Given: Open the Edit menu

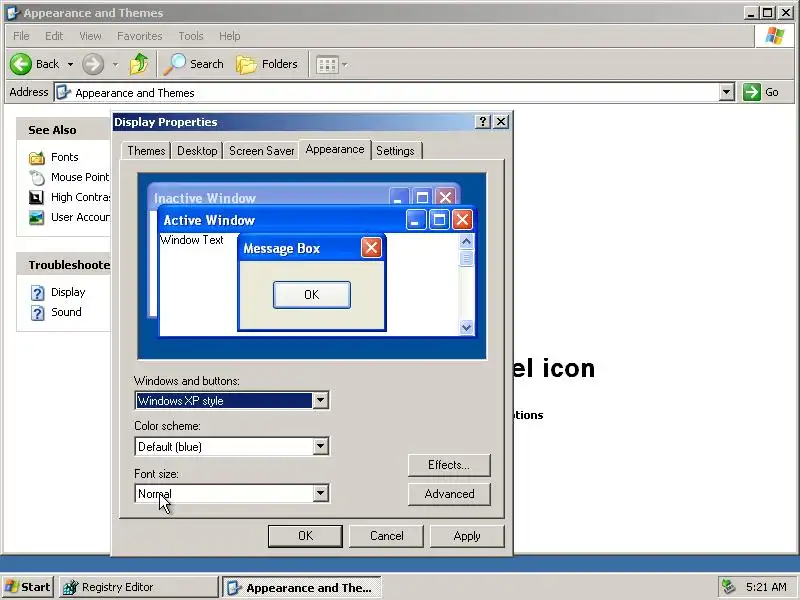Looking at the screenshot, I should (54, 36).
